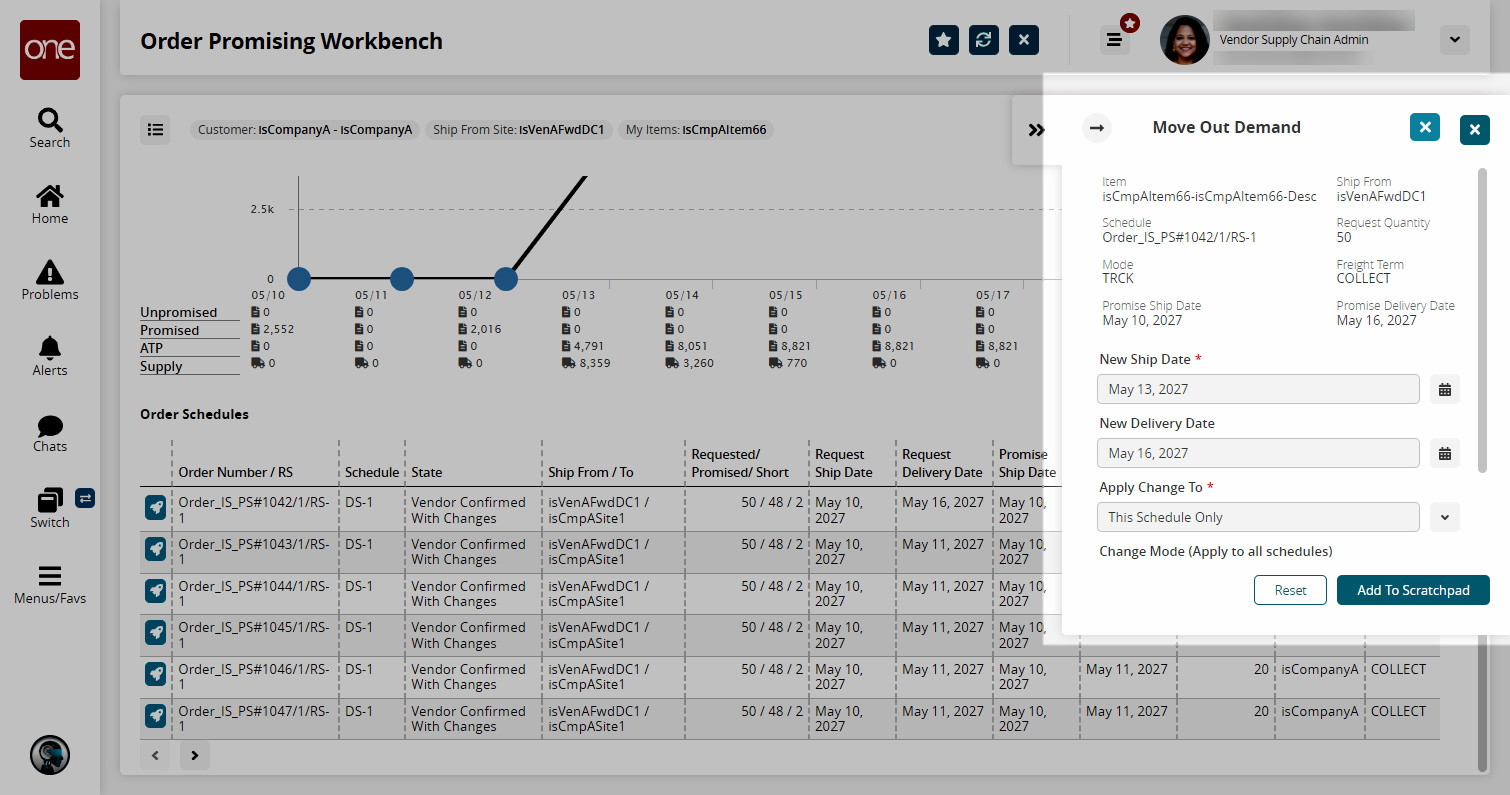Click the Unpromised row label
1510x795 pixels.
coord(179,312)
